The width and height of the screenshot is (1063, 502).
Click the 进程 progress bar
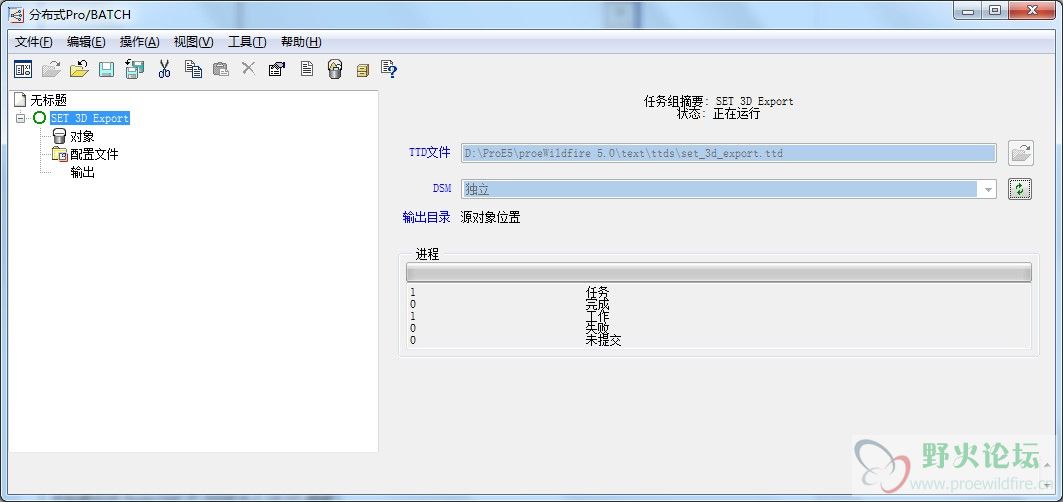(x=719, y=273)
